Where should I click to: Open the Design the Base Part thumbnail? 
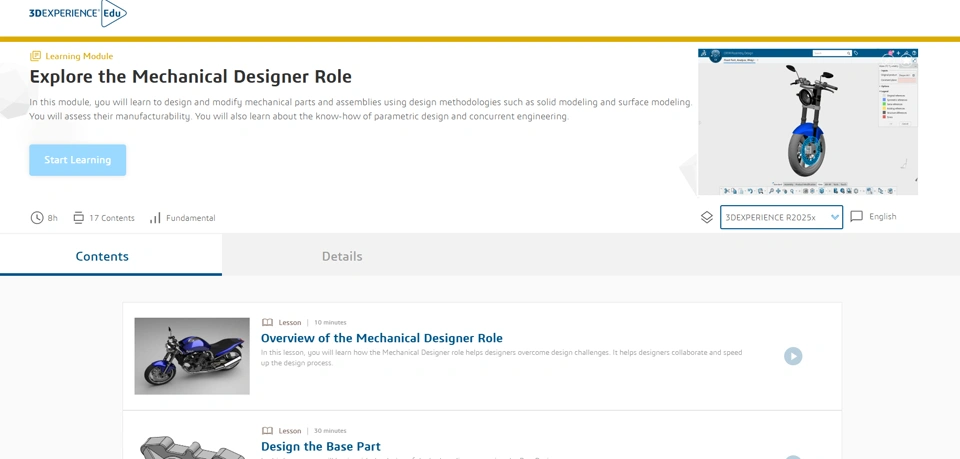click(x=192, y=447)
